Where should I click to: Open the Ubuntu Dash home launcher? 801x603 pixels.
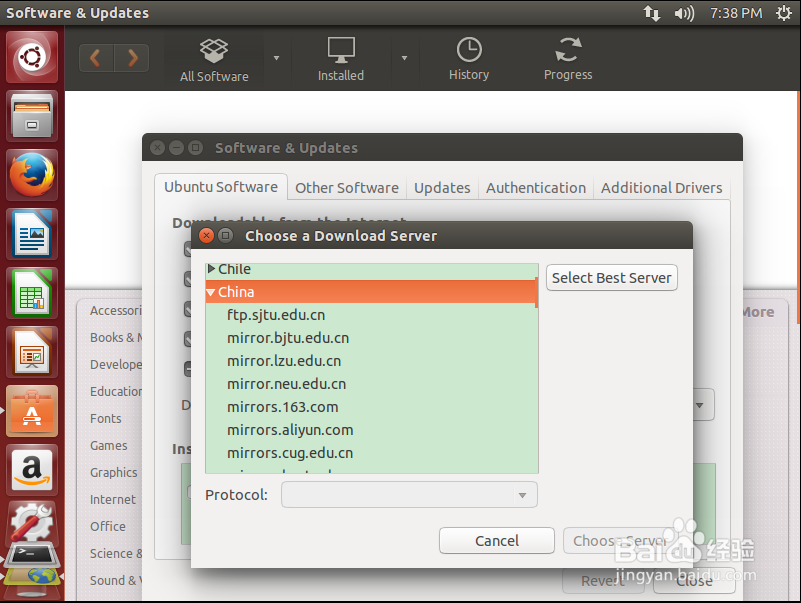(x=32, y=57)
